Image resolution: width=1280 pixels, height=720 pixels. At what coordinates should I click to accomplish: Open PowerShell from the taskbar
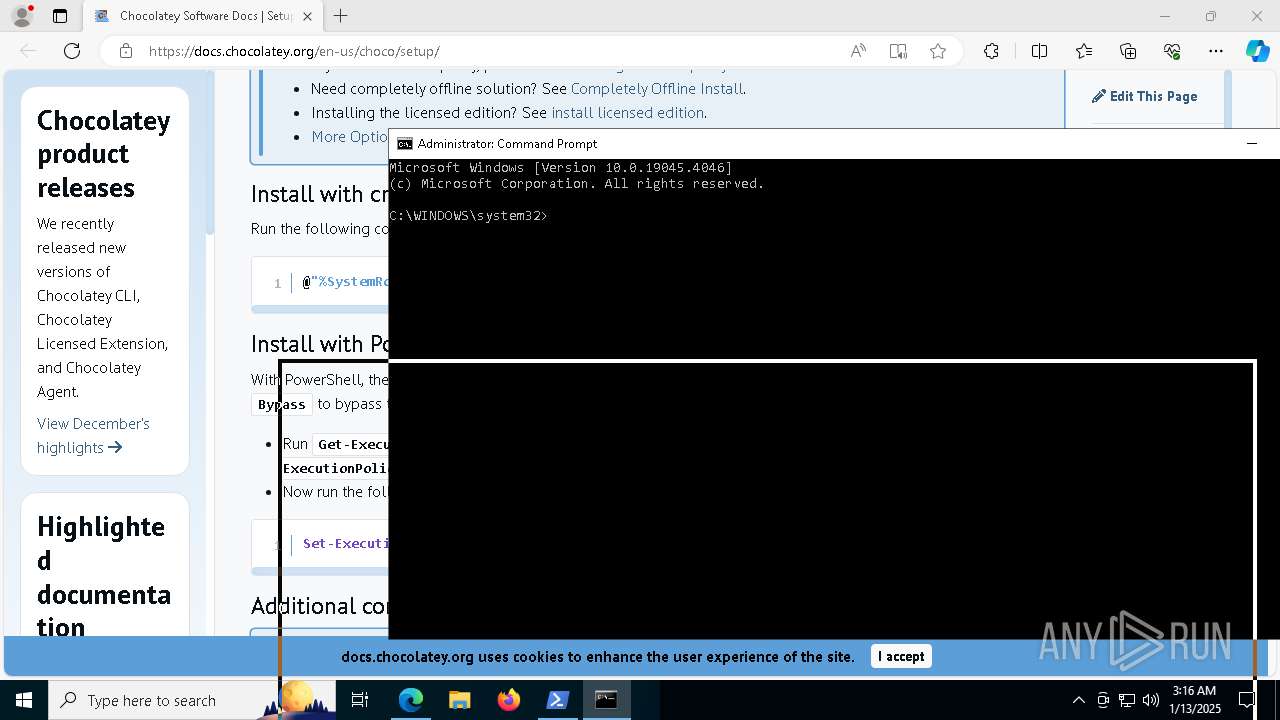[x=558, y=700]
